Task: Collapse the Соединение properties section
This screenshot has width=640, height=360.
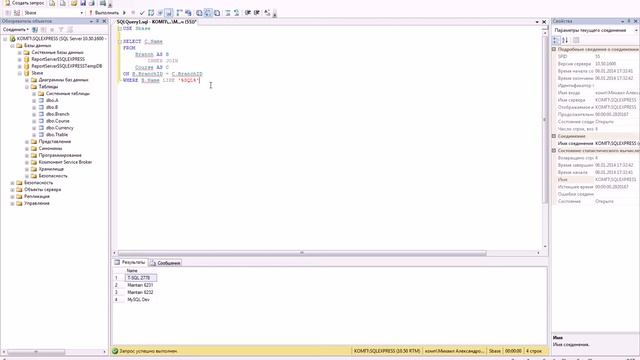Action: [554, 136]
